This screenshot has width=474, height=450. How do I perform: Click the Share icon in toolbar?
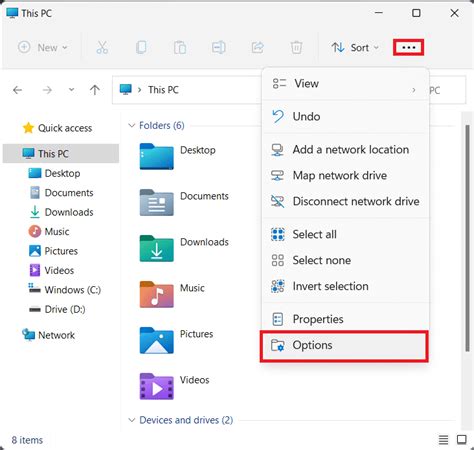tap(258, 47)
